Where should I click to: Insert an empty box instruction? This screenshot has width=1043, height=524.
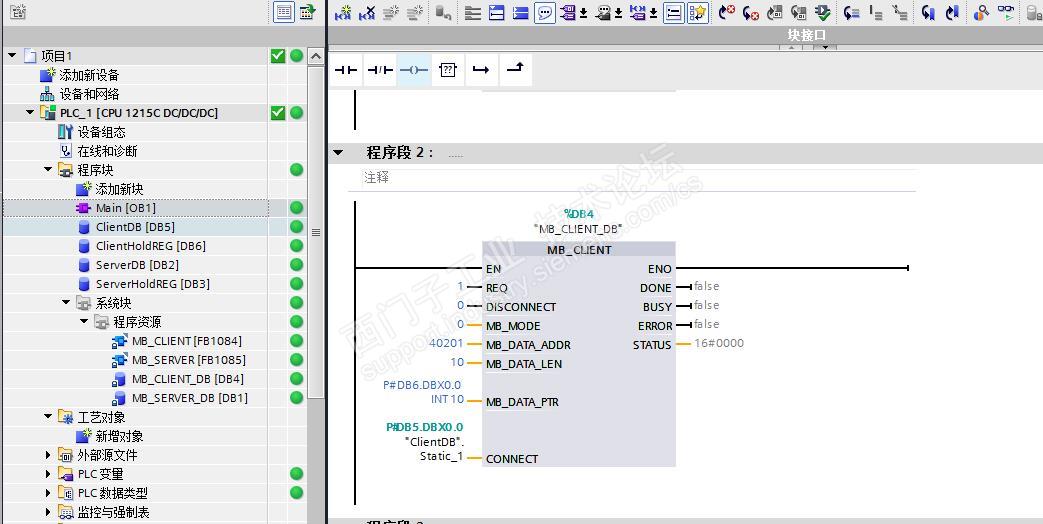click(x=448, y=70)
